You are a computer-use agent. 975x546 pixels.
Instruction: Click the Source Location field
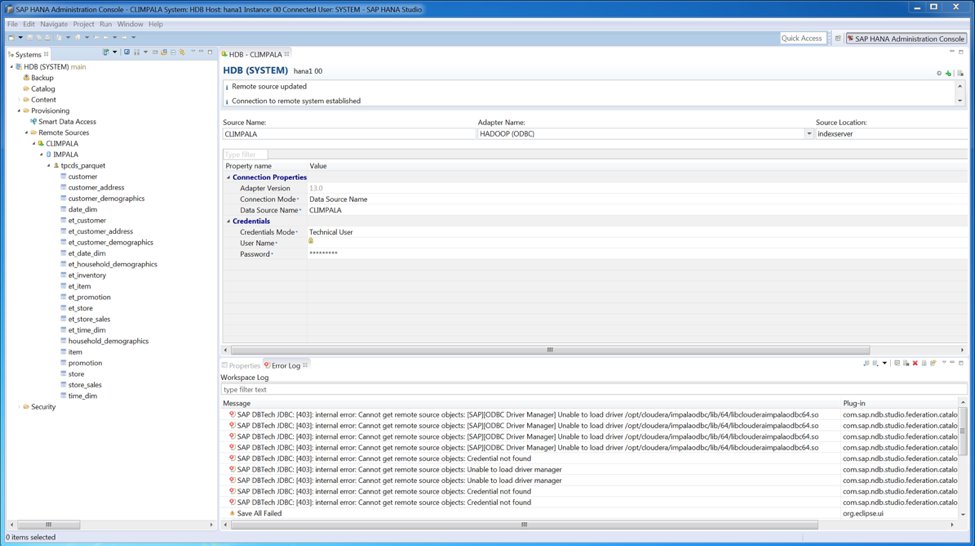pos(891,134)
